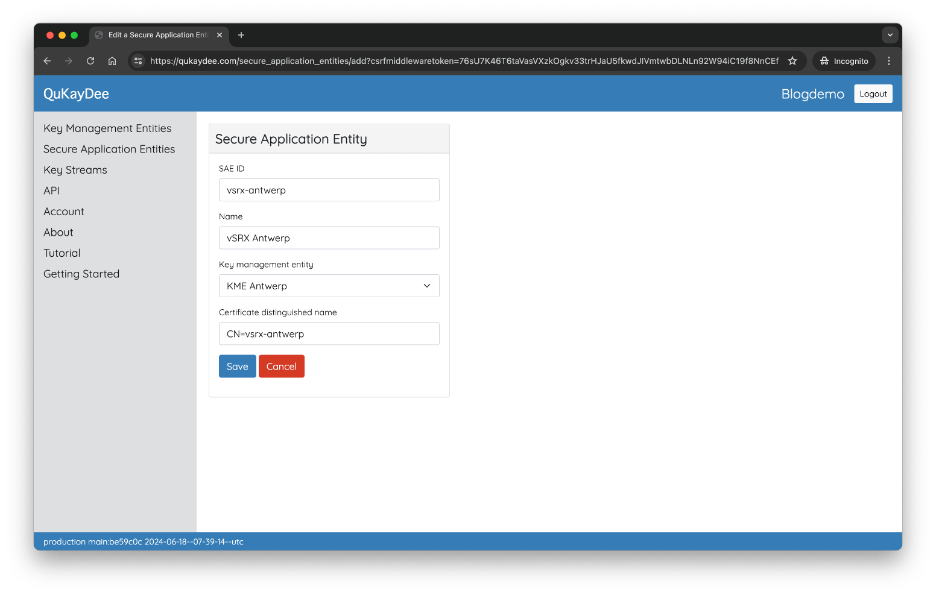The image size is (936, 596).
Task: Click the red Cancel button
Action: (281, 367)
